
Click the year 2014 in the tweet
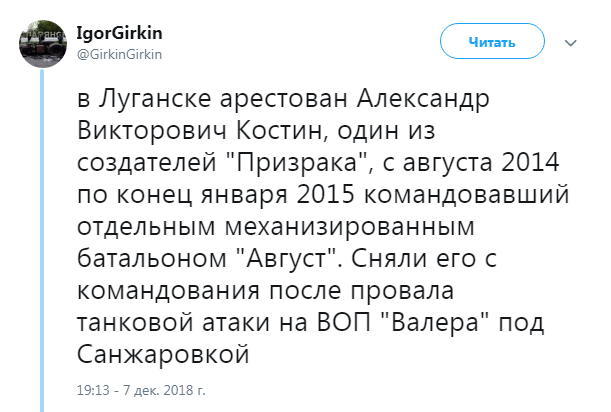[x=521, y=160]
